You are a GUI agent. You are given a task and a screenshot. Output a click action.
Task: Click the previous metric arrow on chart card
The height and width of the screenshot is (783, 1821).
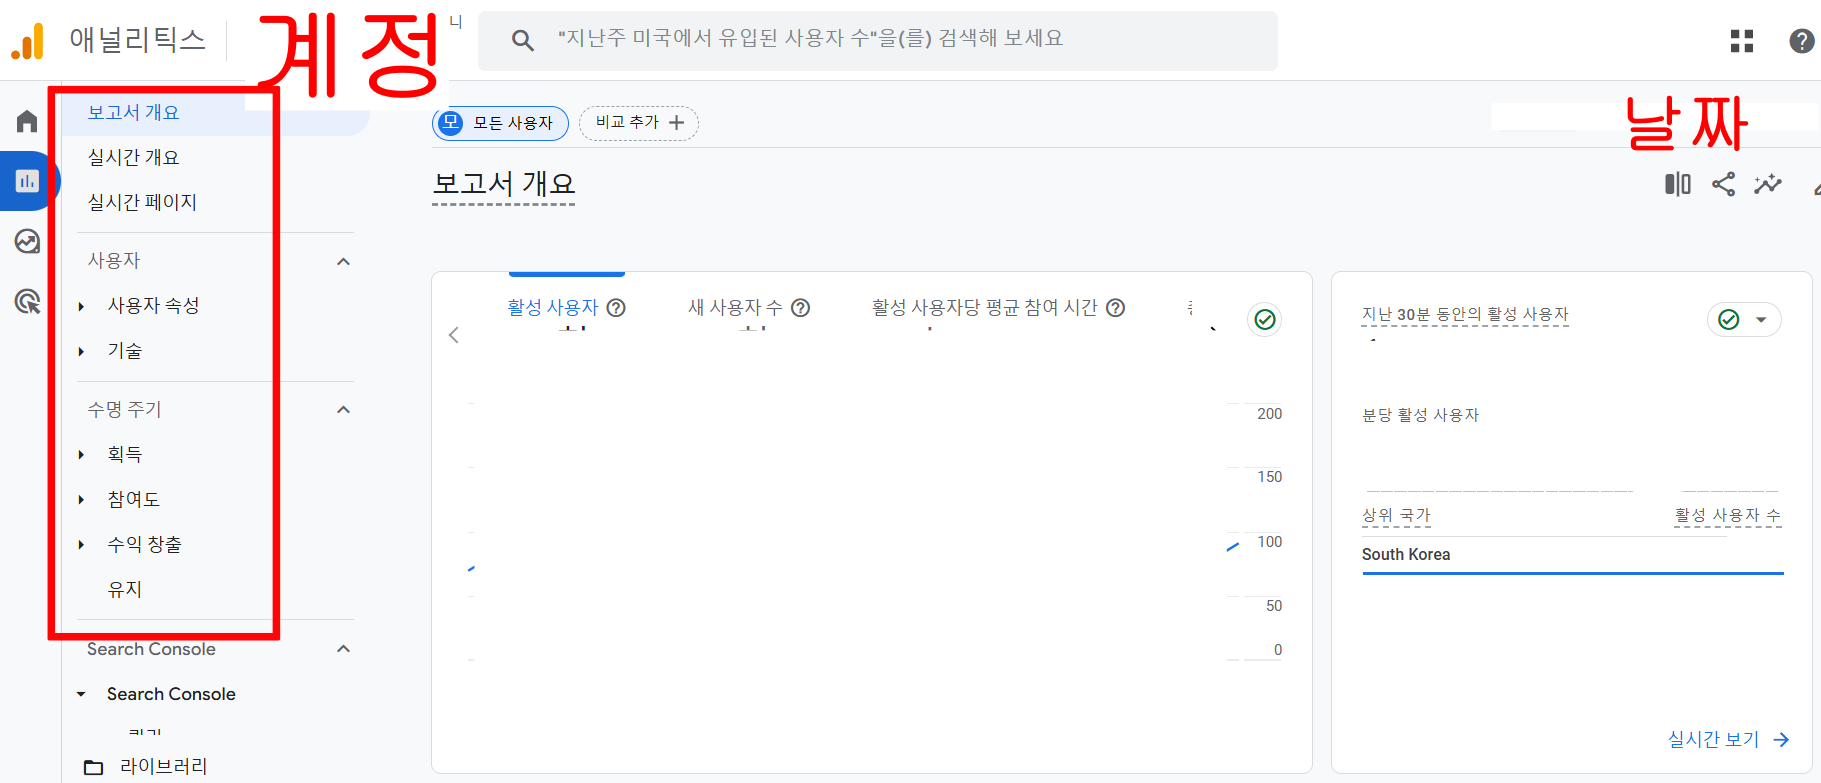454,335
